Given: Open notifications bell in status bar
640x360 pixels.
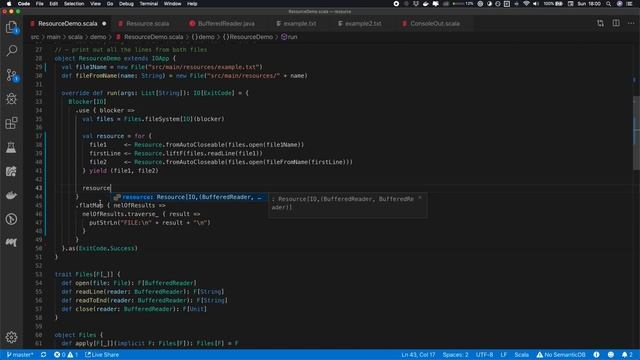Looking at the screenshot, I should [627, 355].
